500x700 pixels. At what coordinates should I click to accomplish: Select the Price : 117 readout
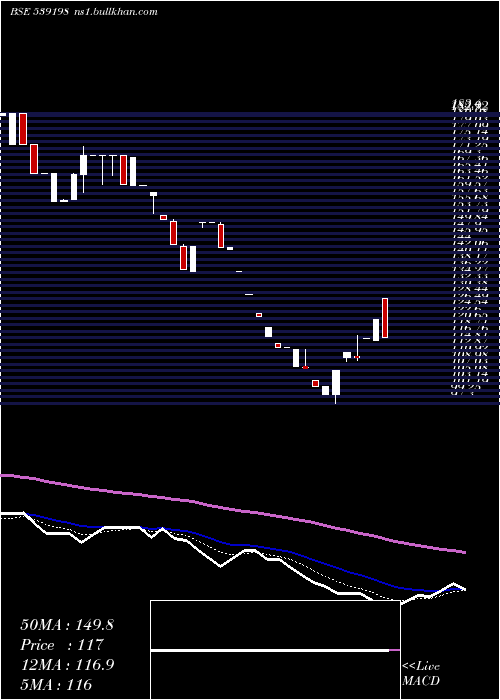coord(62,644)
